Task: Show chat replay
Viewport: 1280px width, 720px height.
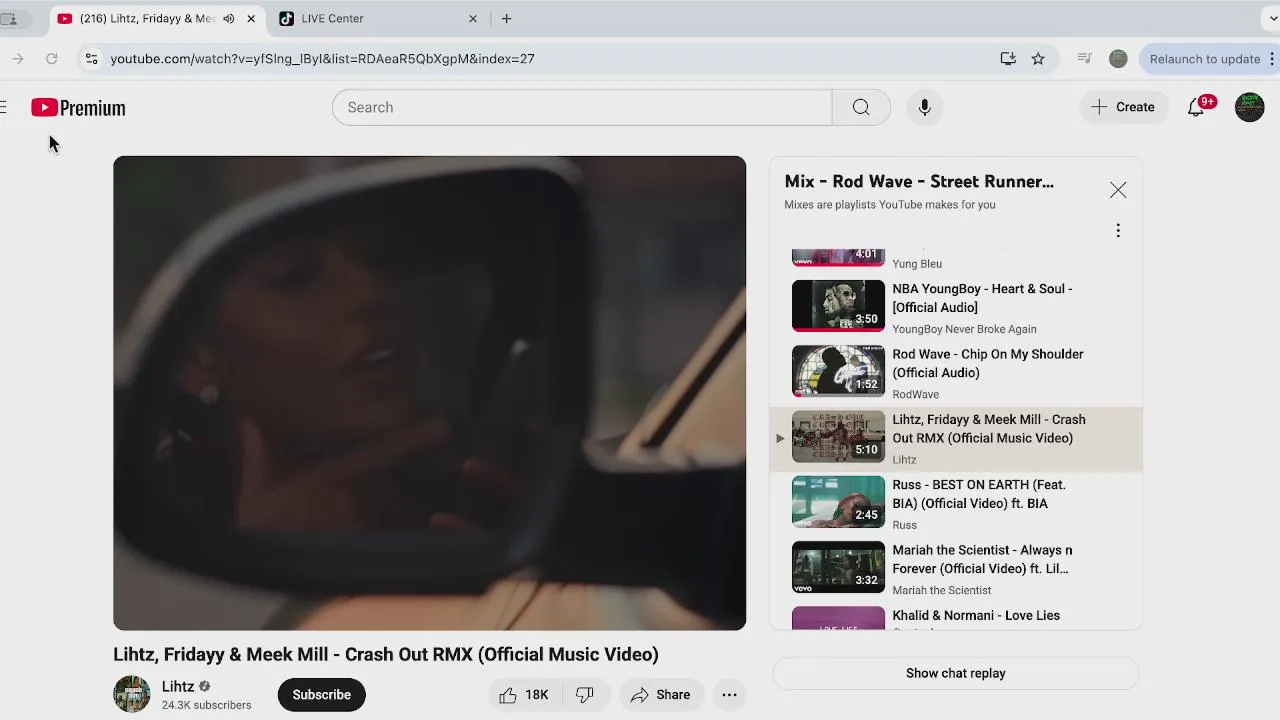Action: point(956,673)
